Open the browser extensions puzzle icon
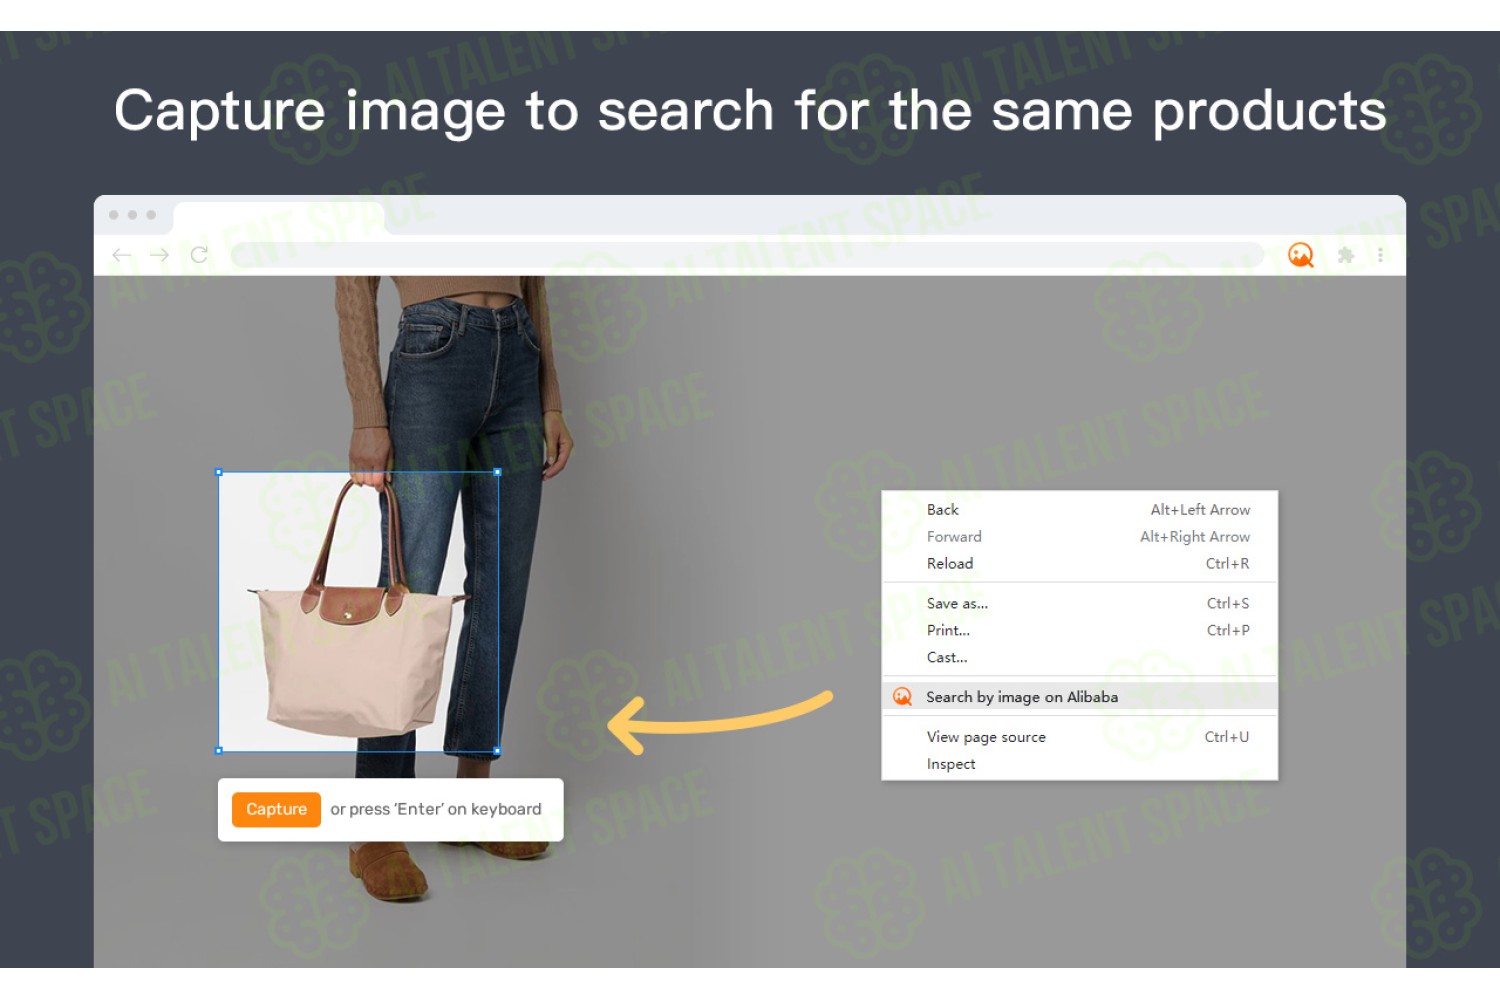This screenshot has height=1000, width=1500. pyautogui.click(x=1346, y=255)
